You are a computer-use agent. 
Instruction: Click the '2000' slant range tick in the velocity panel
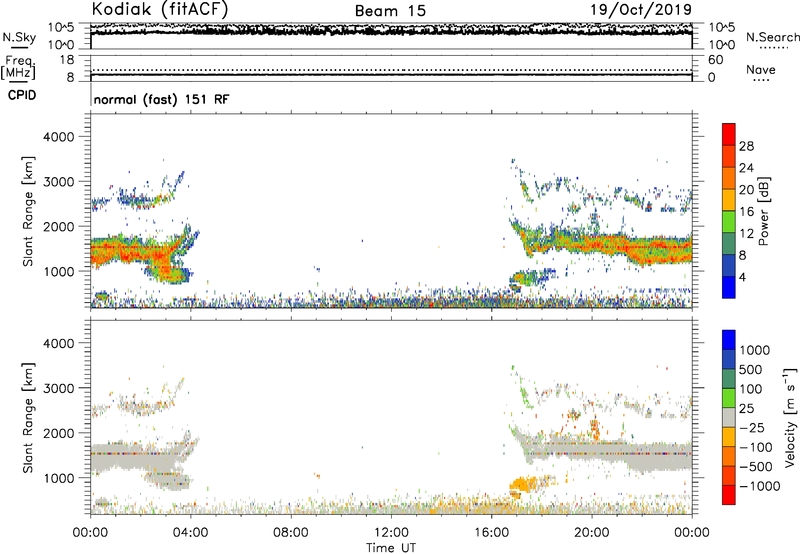[x=58, y=433]
